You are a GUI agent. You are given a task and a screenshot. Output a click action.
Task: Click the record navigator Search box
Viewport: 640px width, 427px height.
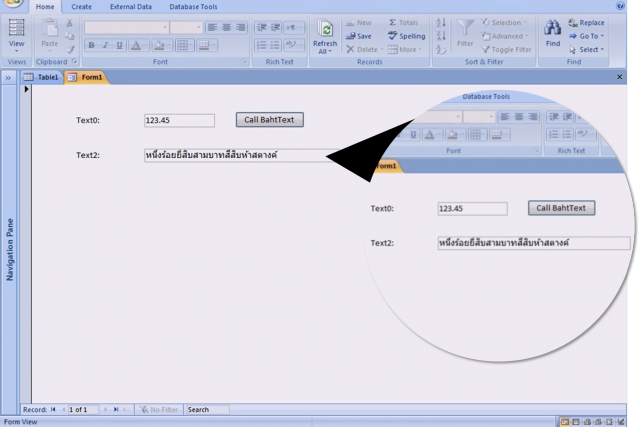(x=207, y=409)
